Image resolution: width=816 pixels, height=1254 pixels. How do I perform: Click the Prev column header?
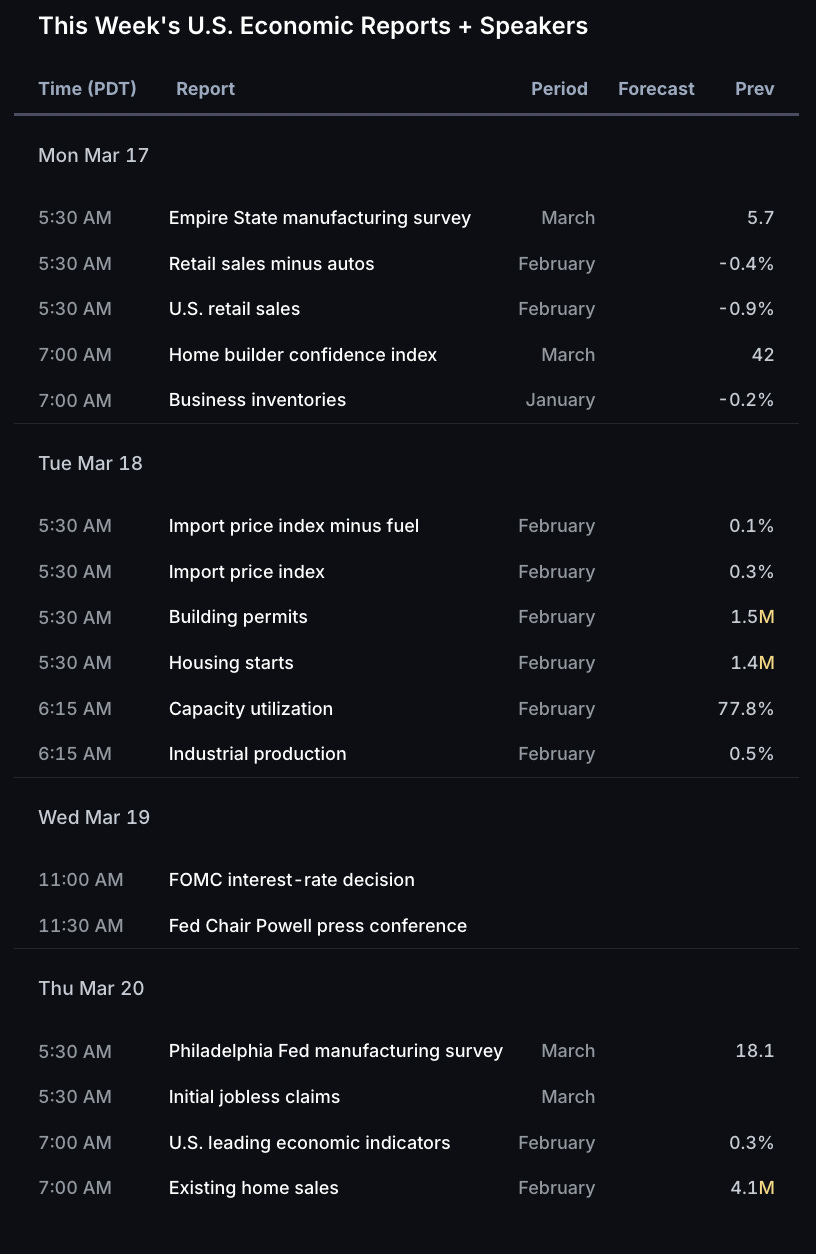pyautogui.click(x=755, y=89)
